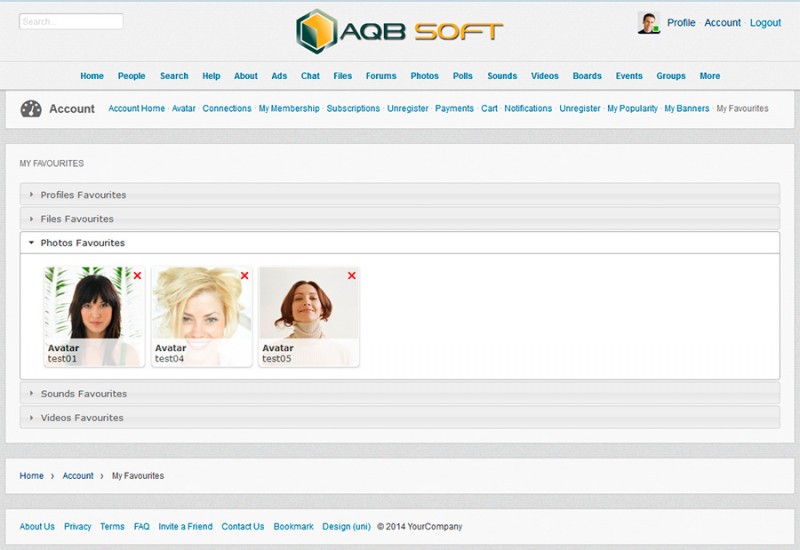Open test04 Avatar photo thumbnail
Image resolution: width=800 pixels, height=550 pixels.
pos(202,316)
